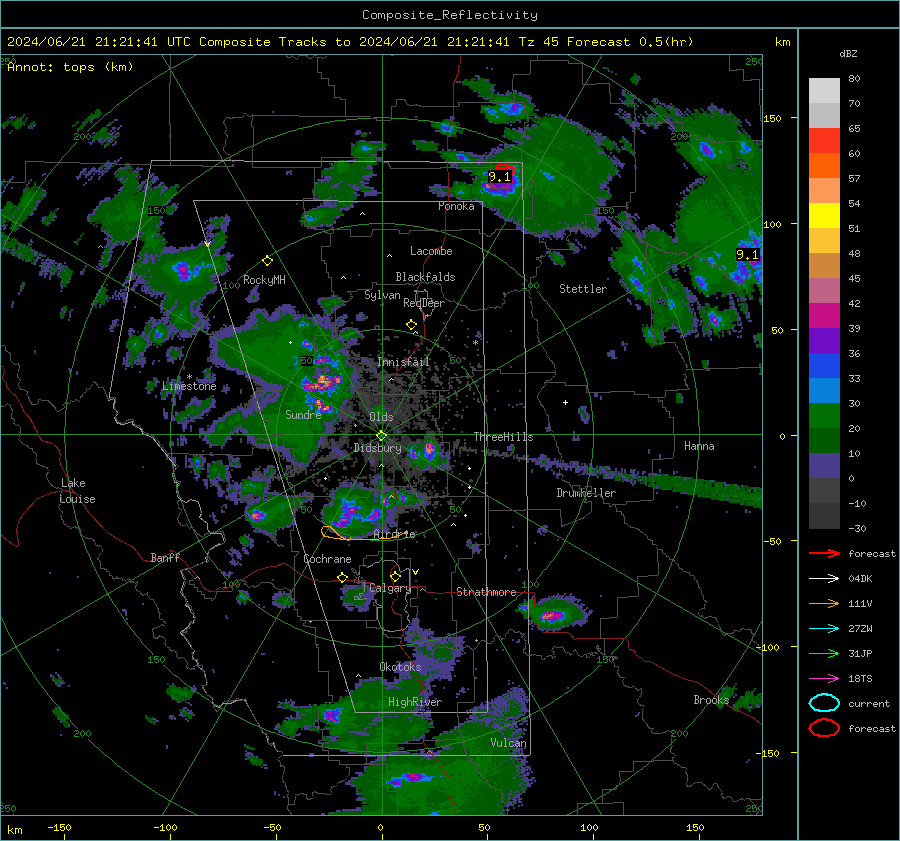Pick the yellow swatch between 54 and 51 dBZ
The image size is (900, 841).
(x=824, y=216)
